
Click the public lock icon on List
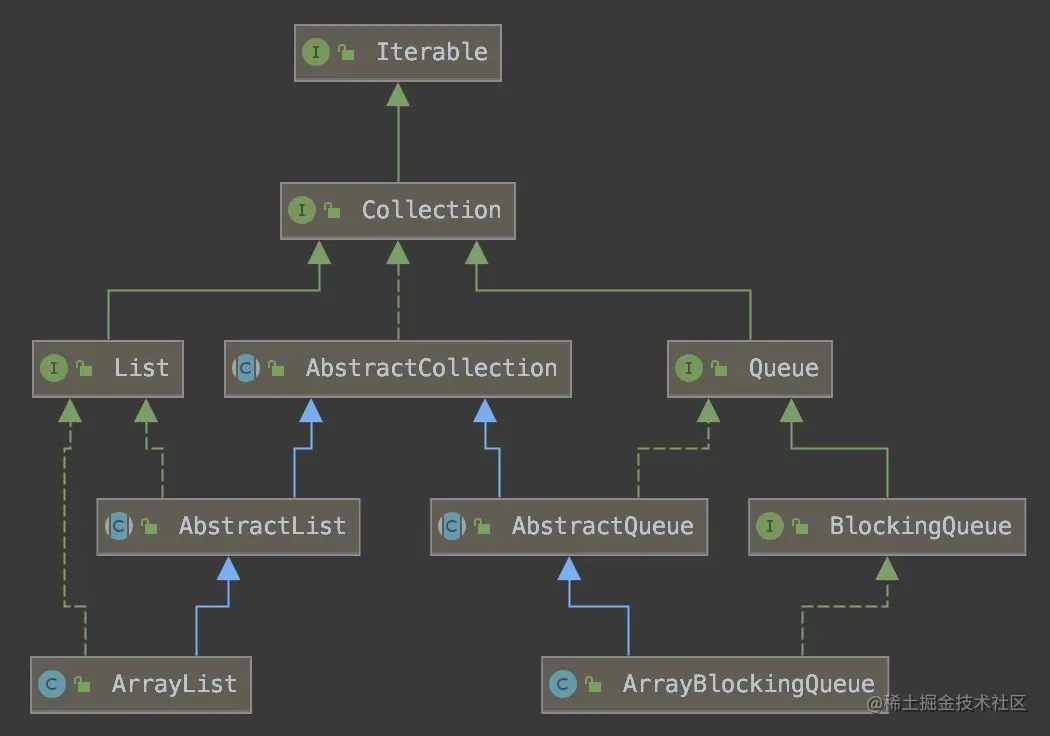(x=84, y=368)
